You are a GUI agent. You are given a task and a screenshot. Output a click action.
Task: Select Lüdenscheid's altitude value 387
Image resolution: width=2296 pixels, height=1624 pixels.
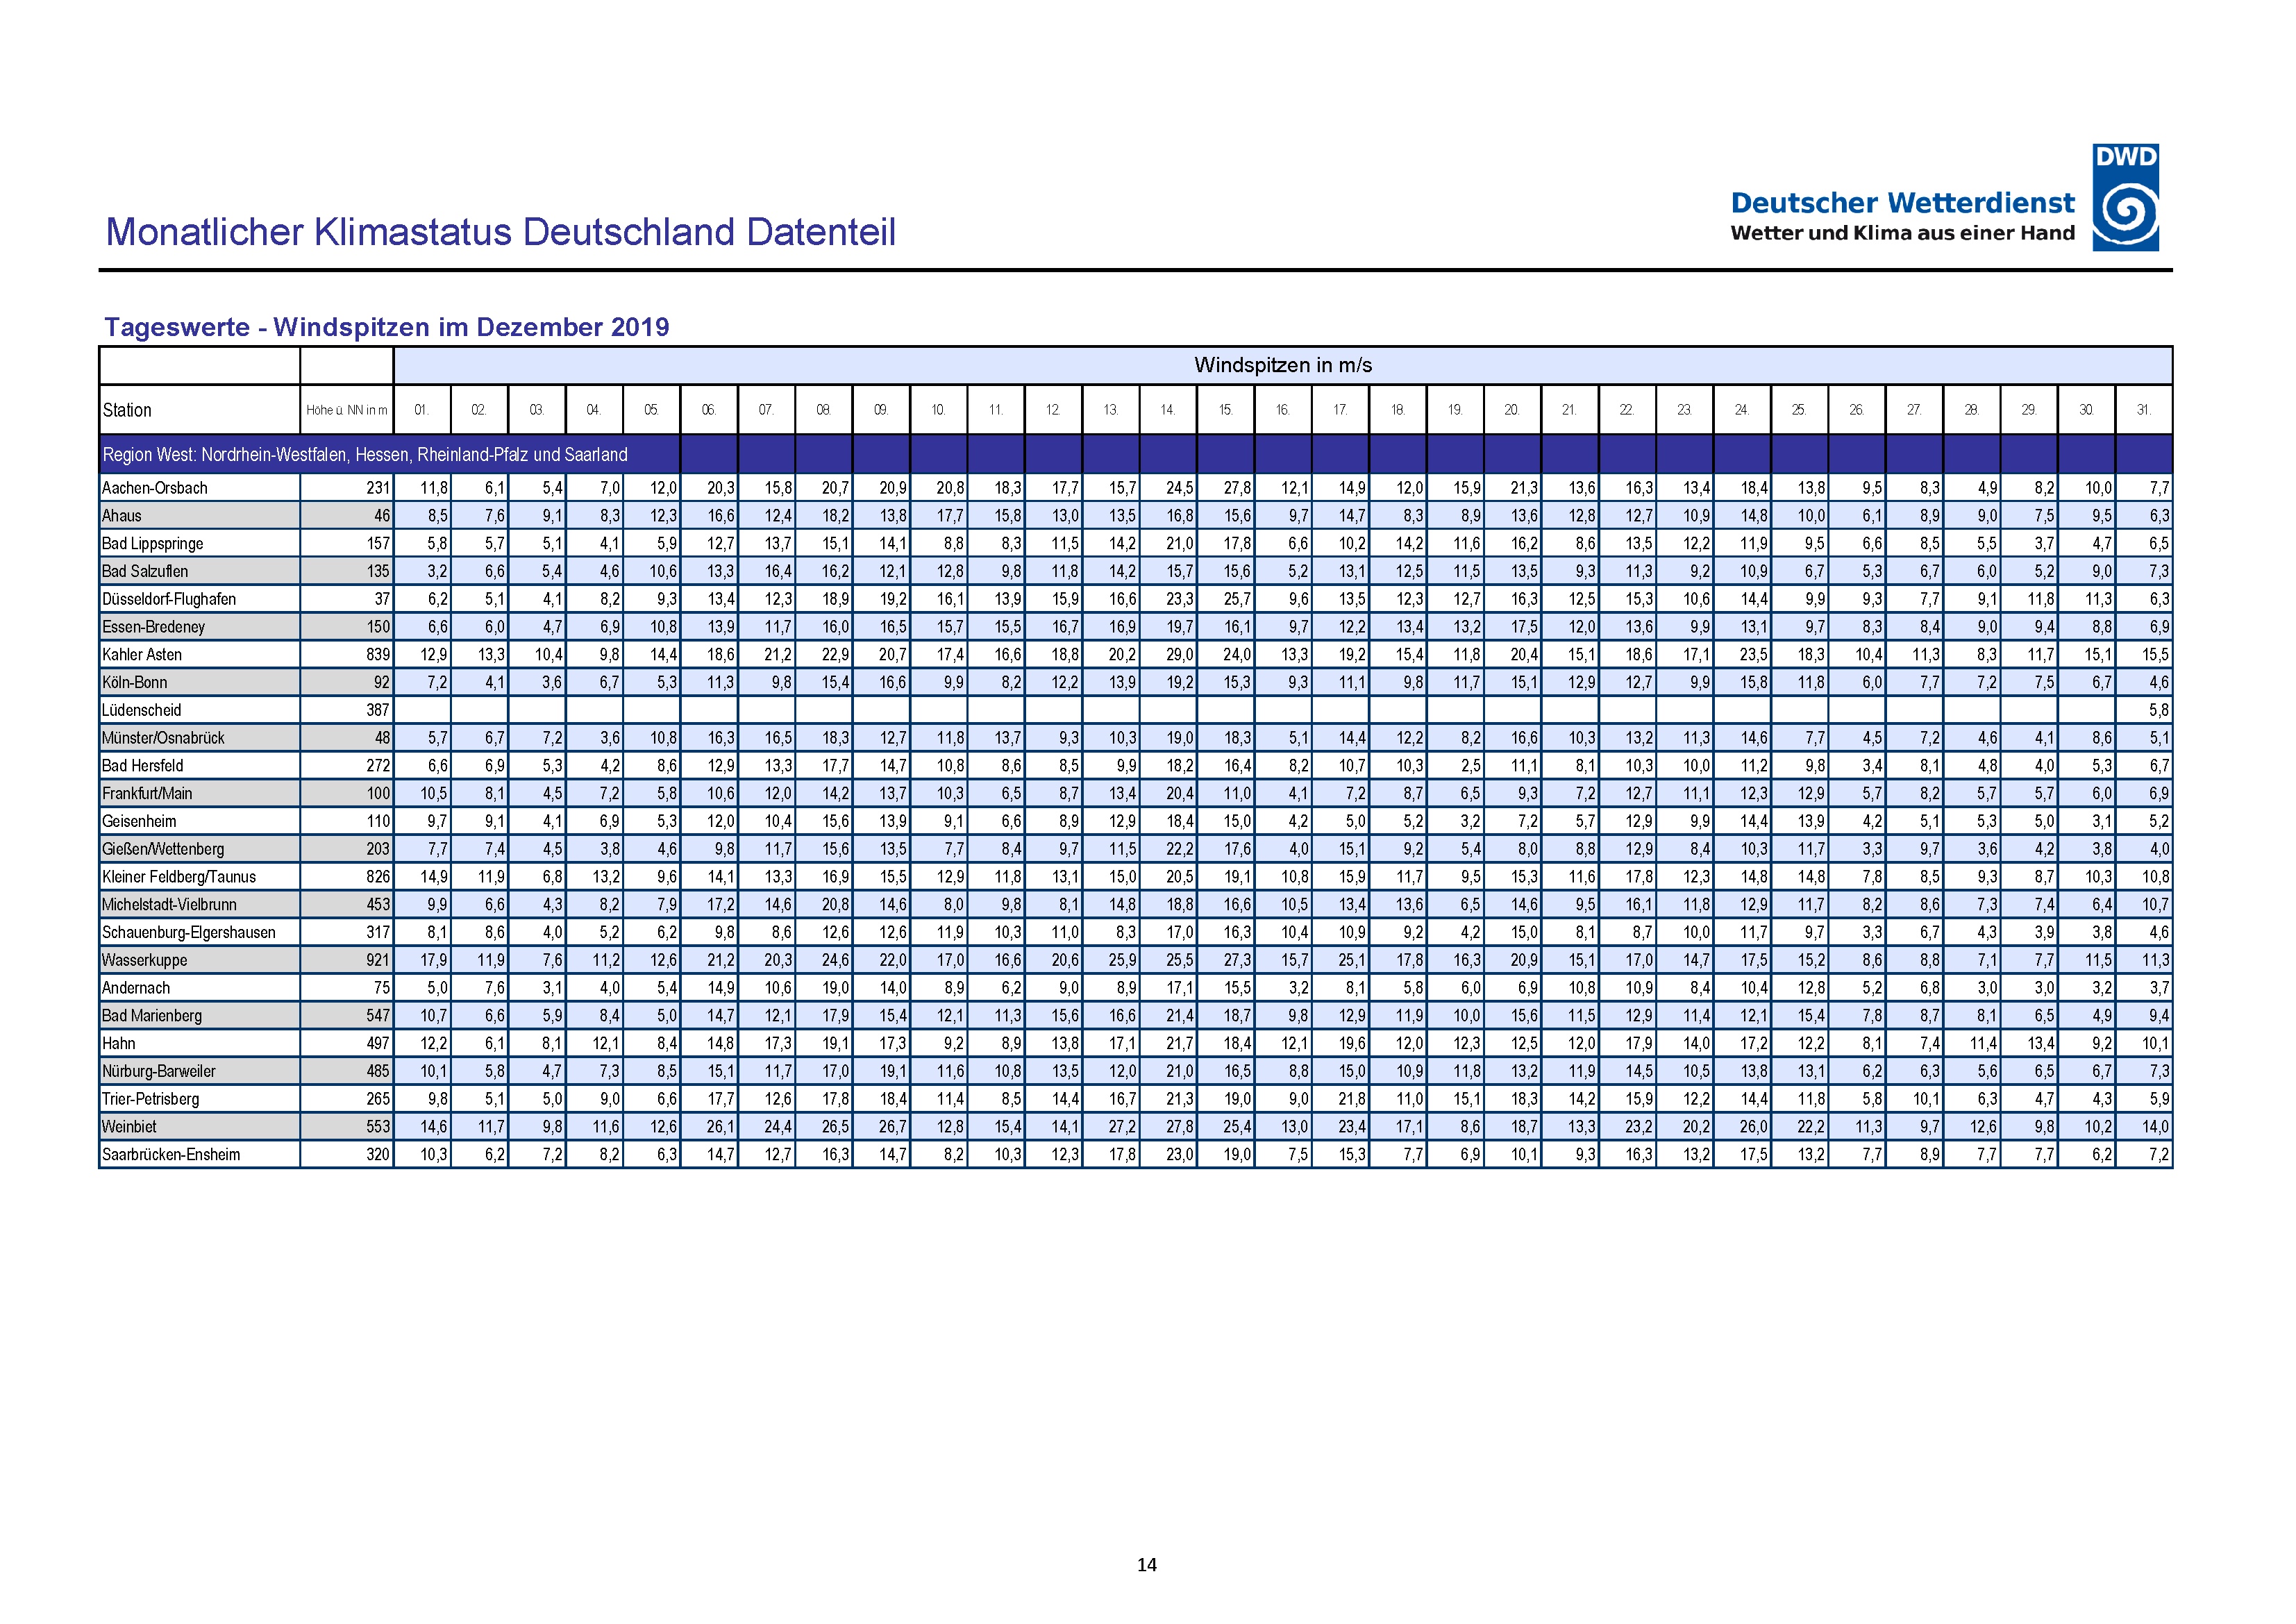click(378, 710)
